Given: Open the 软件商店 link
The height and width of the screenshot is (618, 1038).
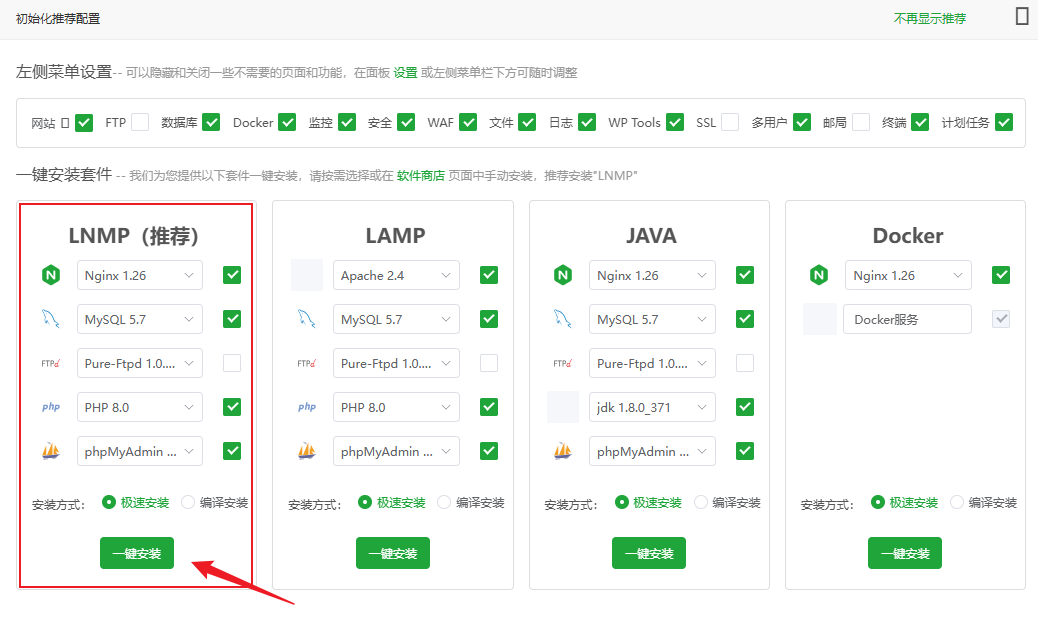Looking at the screenshot, I should (420, 175).
